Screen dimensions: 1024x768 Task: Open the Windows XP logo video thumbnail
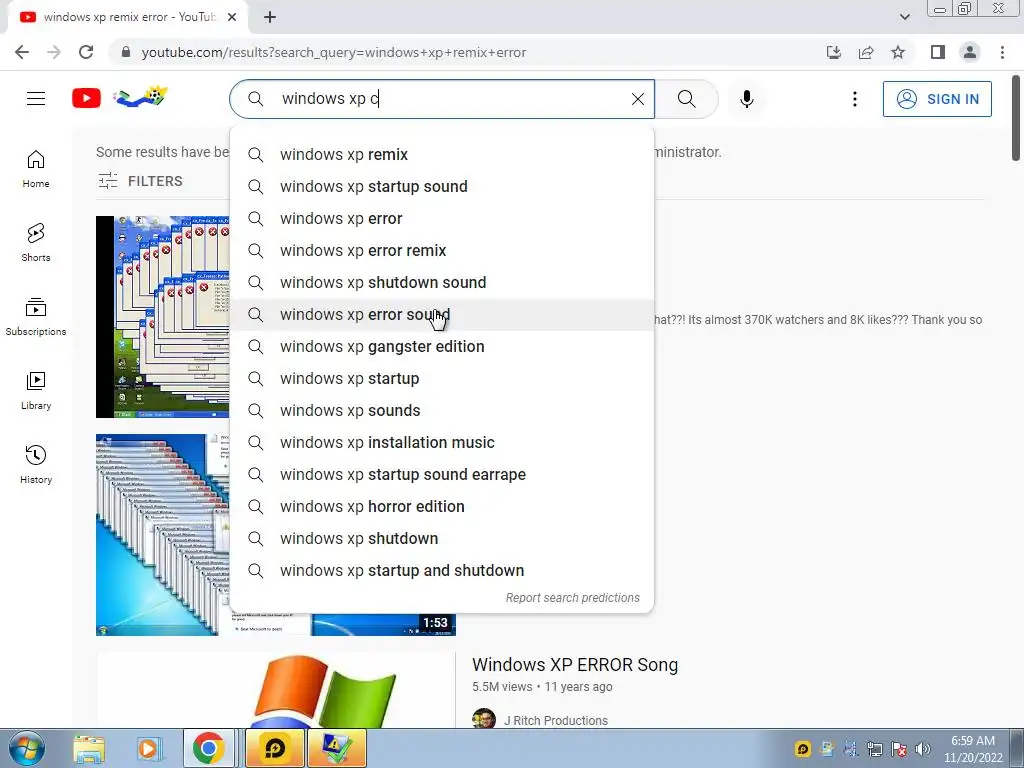click(276, 690)
